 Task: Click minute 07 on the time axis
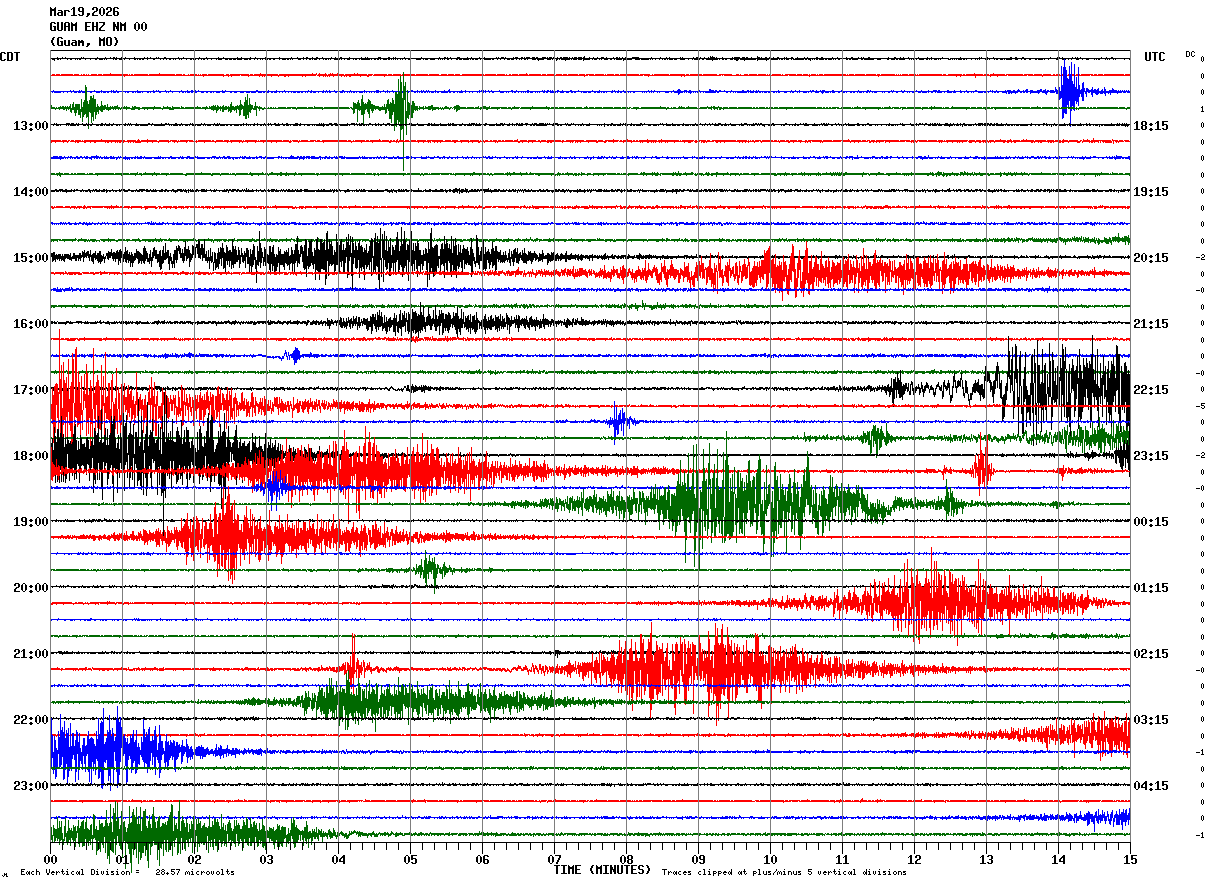(x=555, y=860)
